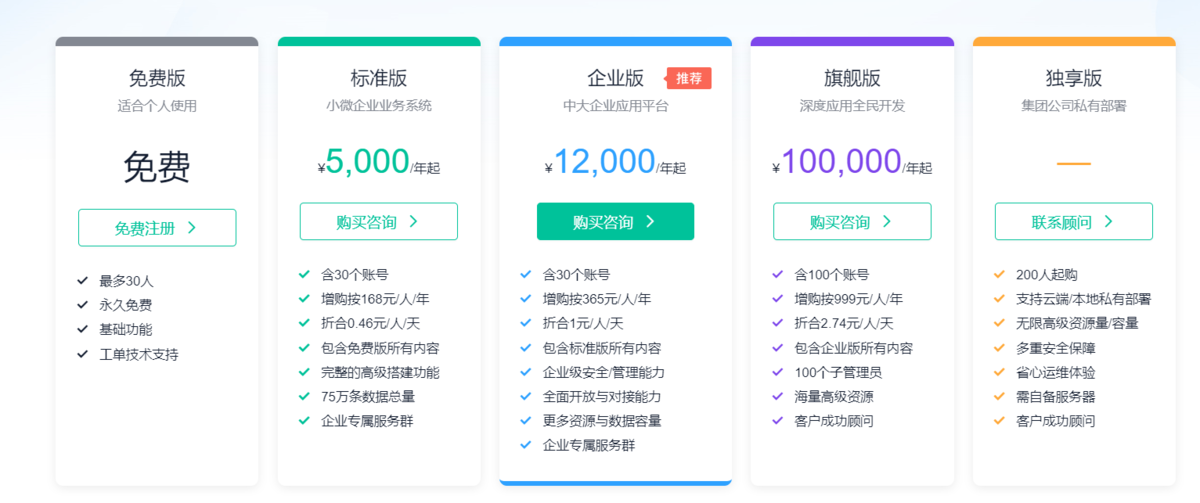Click the orange checkmark beside 200人起购
Screen dimensions: 1200x503
(999, 274)
